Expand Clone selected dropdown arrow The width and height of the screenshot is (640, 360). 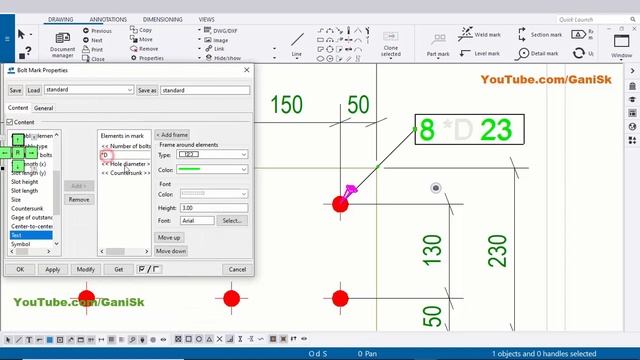coord(391,59)
